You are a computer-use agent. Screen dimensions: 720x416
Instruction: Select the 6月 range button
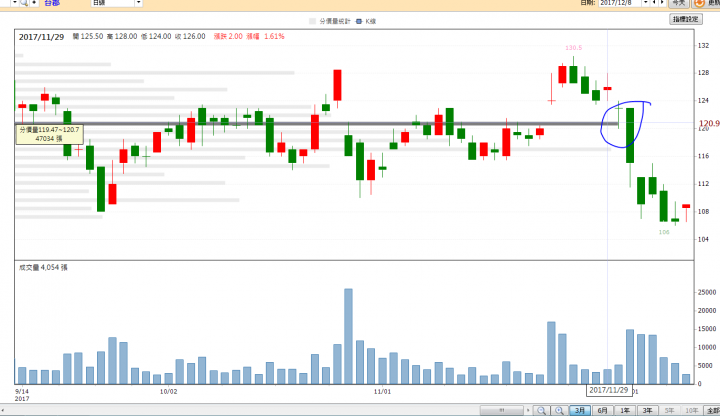[x=602, y=410]
